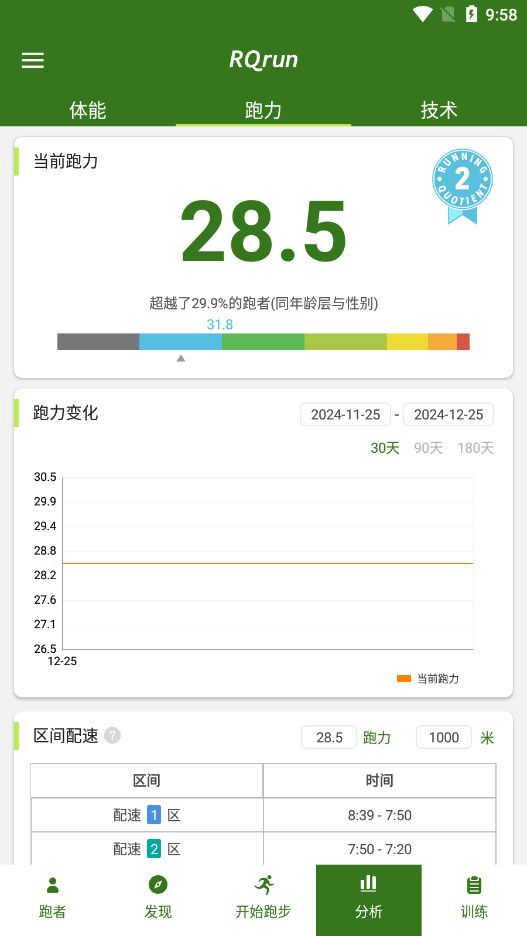Tap the blue segment of the level bar
The height and width of the screenshot is (936, 527).
[x=180, y=341]
